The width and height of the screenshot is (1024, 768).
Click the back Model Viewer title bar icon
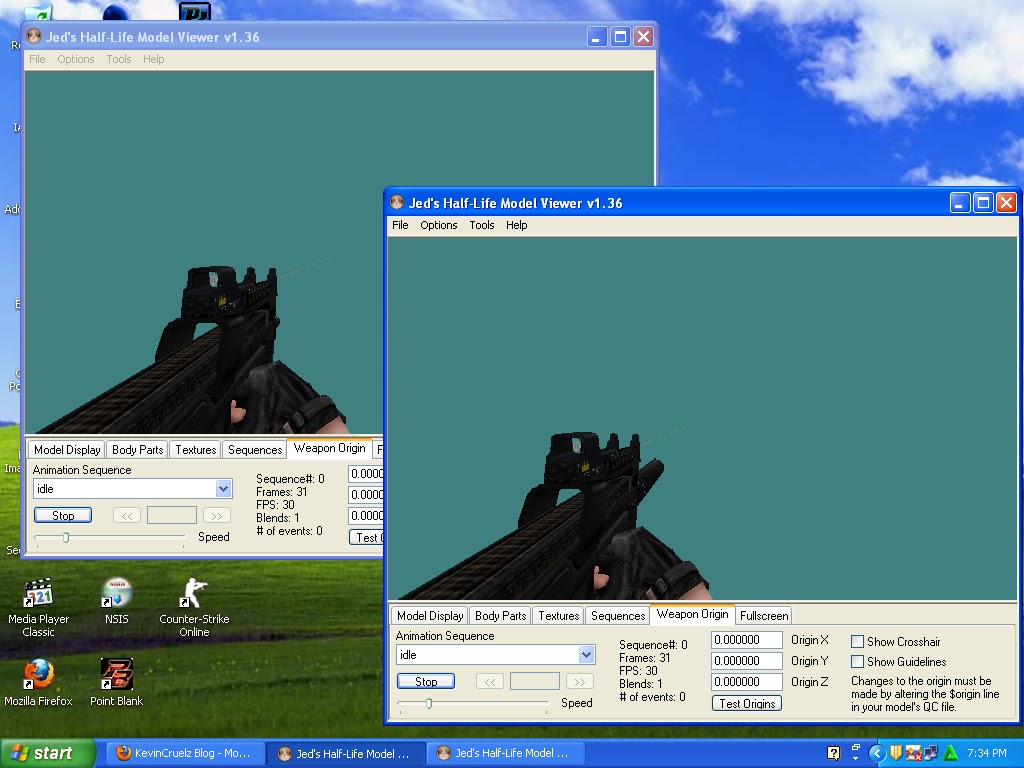pyautogui.click(x=34, y=37)
